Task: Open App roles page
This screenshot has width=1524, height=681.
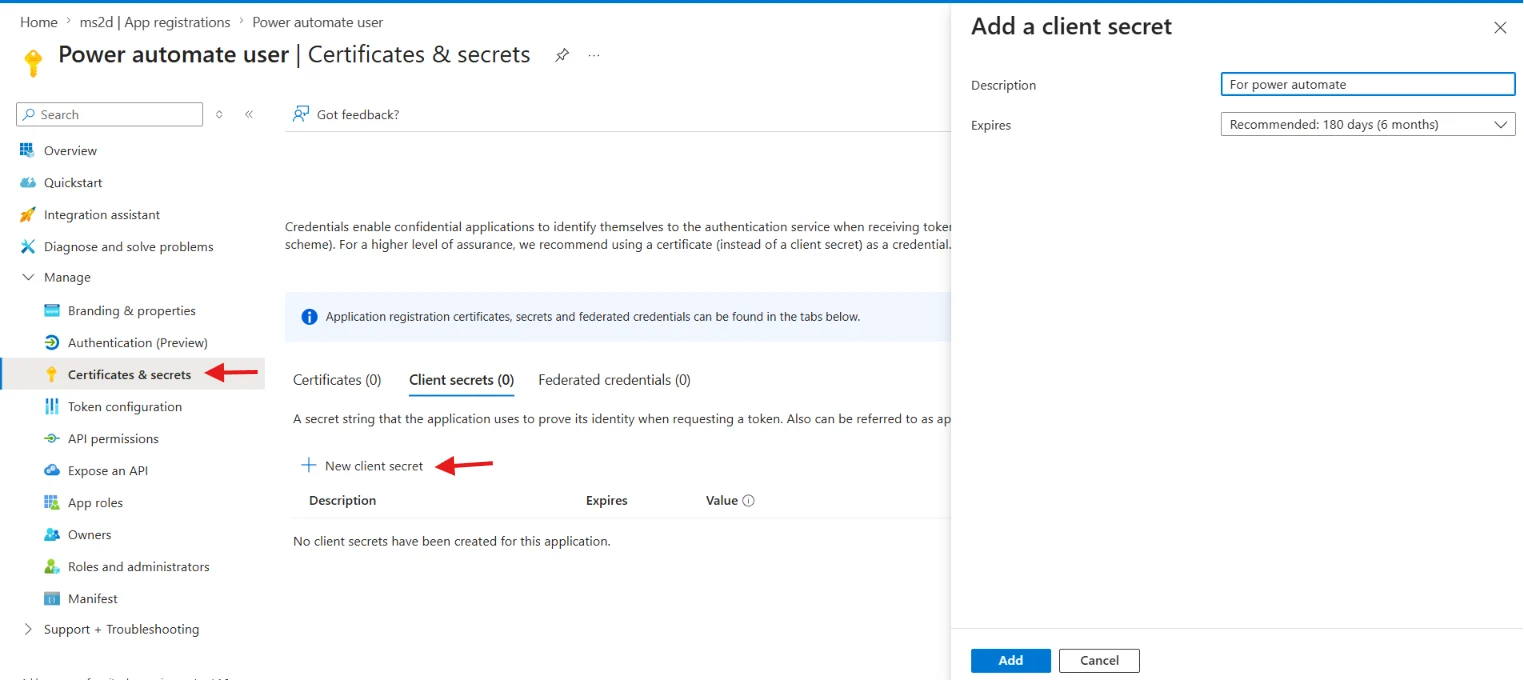Action: [x=95, y=503]
